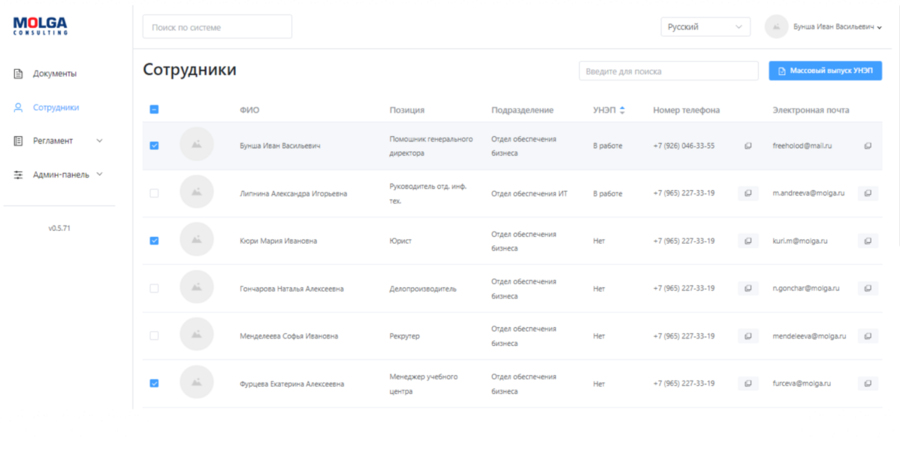Click the phone number +7 (926) 046-33-55
The image size is (900, 452).
pos(684,146)
